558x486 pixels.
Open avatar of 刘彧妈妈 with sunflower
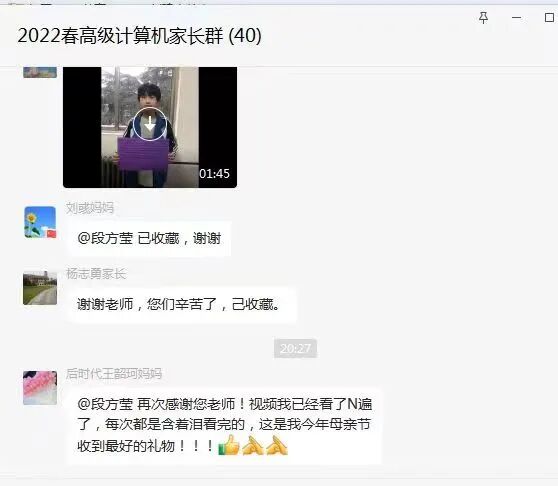(x=40, y=222)
